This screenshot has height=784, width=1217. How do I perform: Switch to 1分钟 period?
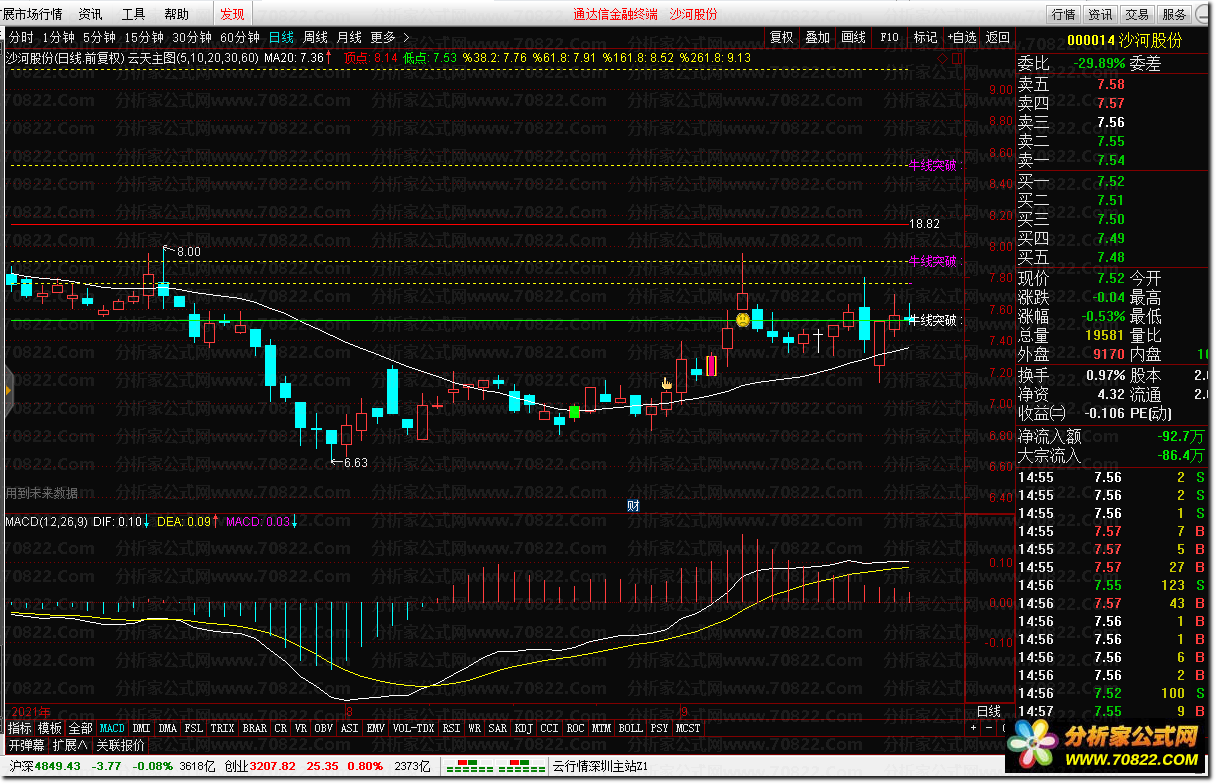pos(58,37)
